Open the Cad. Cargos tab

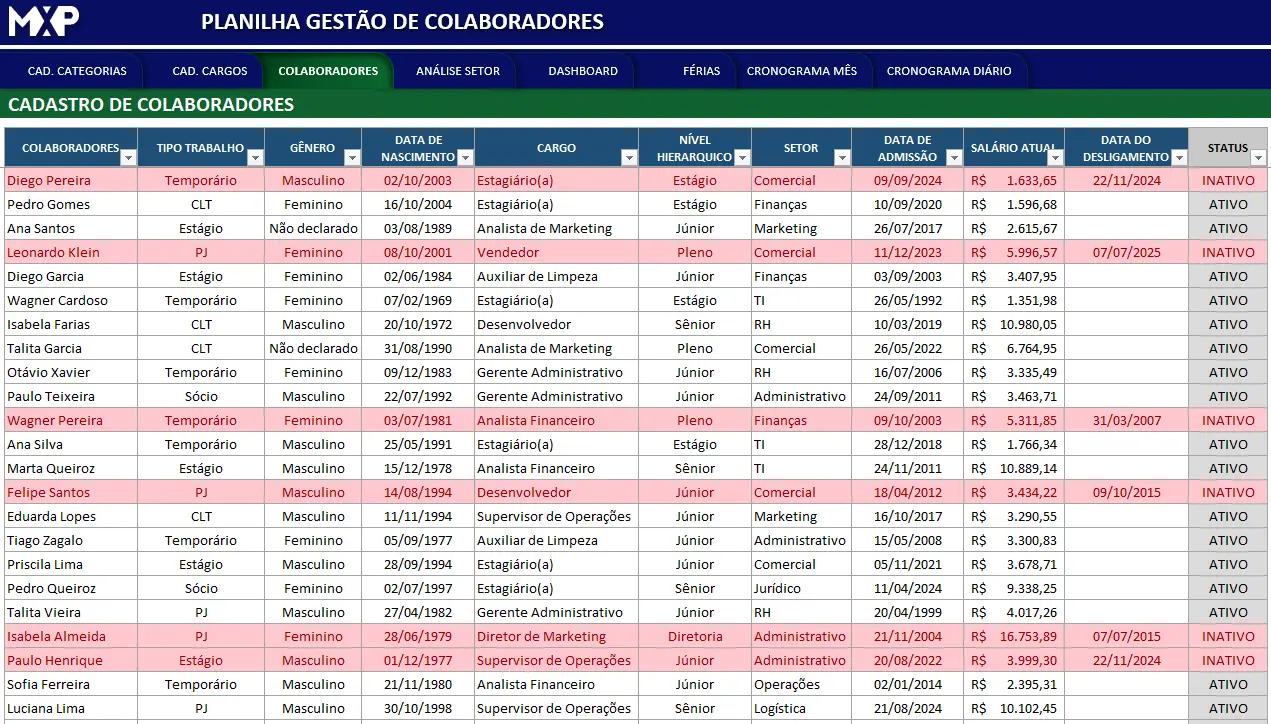coord(210,71)
